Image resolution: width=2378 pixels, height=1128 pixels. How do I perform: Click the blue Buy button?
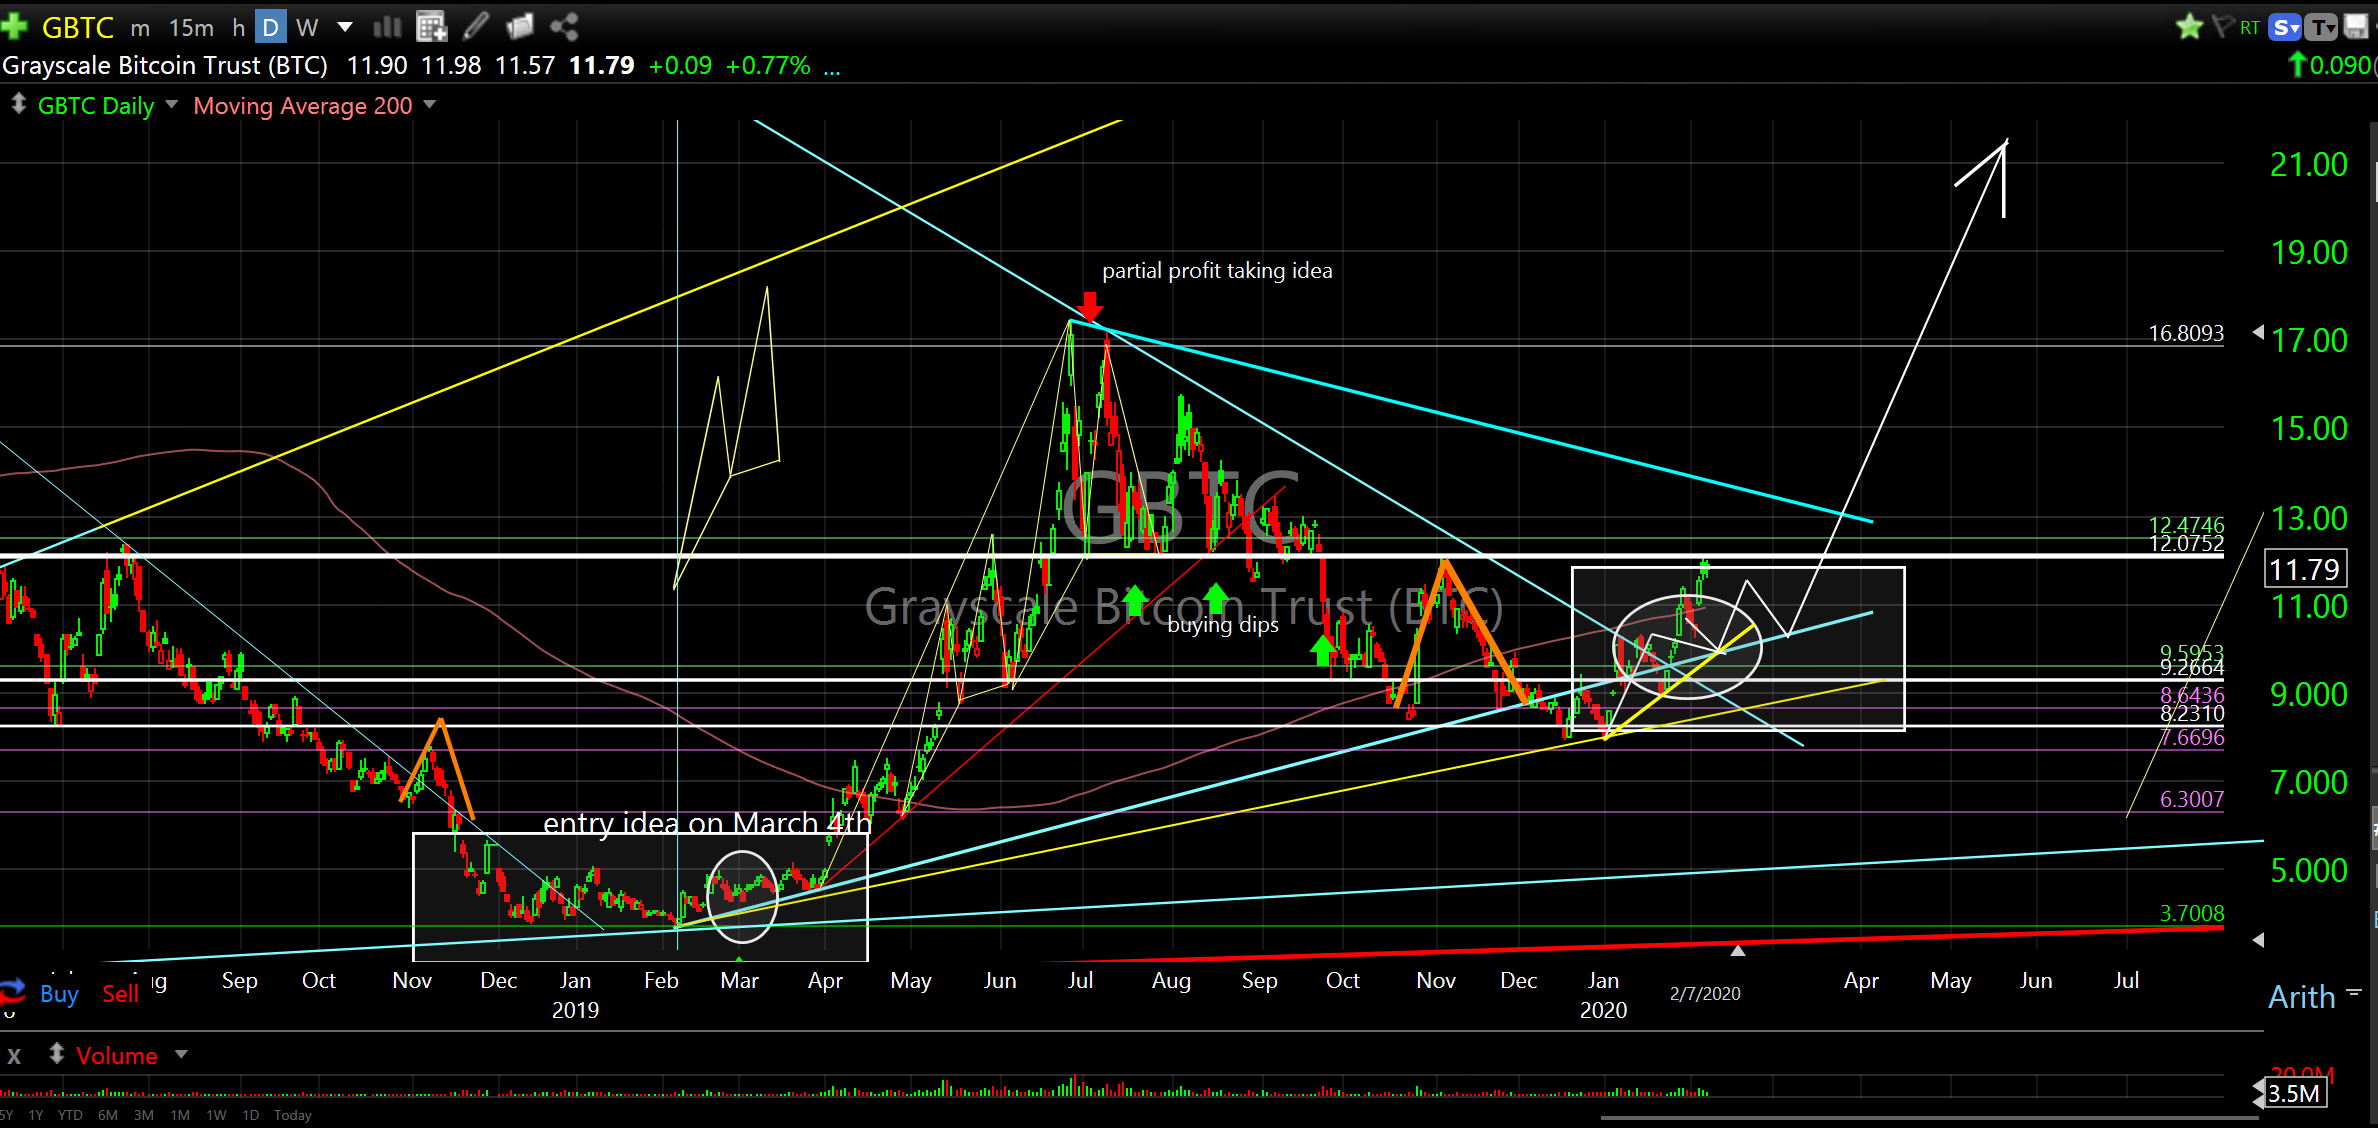[x=59, y=994]
